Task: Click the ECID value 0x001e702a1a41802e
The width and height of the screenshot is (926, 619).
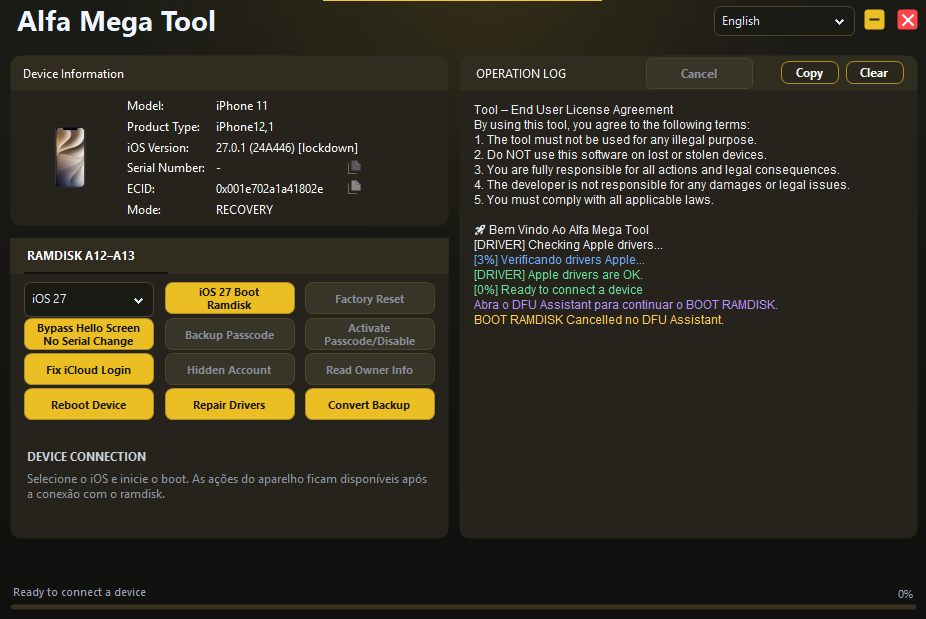Action: [x=269, y=189]
